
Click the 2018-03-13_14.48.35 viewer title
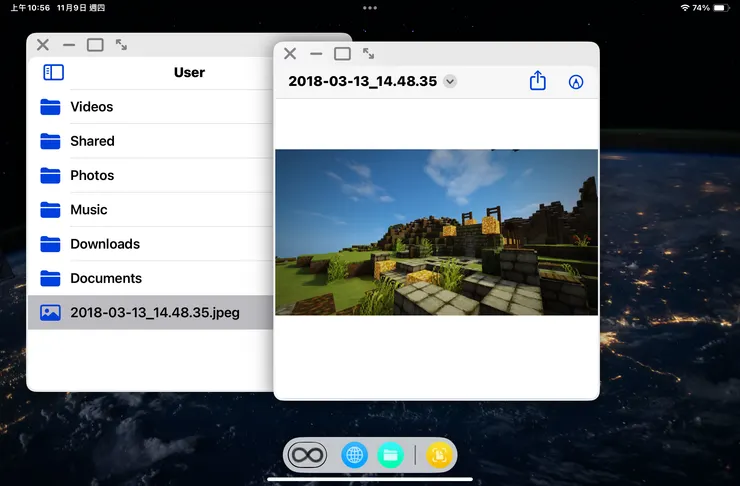point(362,81)
